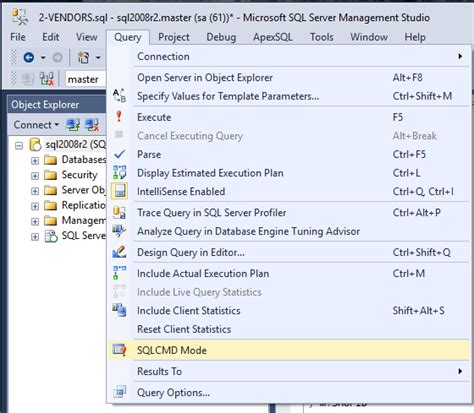Click Include Actual Execution Plan icon
The height and width of the screenshot is (413, 474).
(x=119, y=273)
